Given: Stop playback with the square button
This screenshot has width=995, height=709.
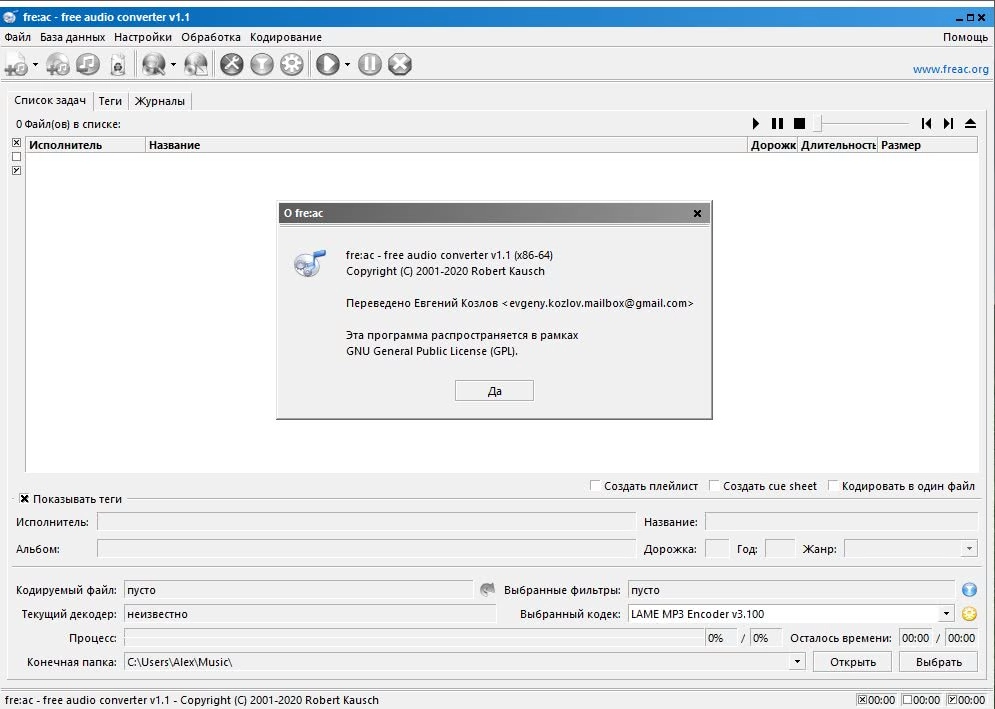Looking at the screenshot, I should (800, 123).
